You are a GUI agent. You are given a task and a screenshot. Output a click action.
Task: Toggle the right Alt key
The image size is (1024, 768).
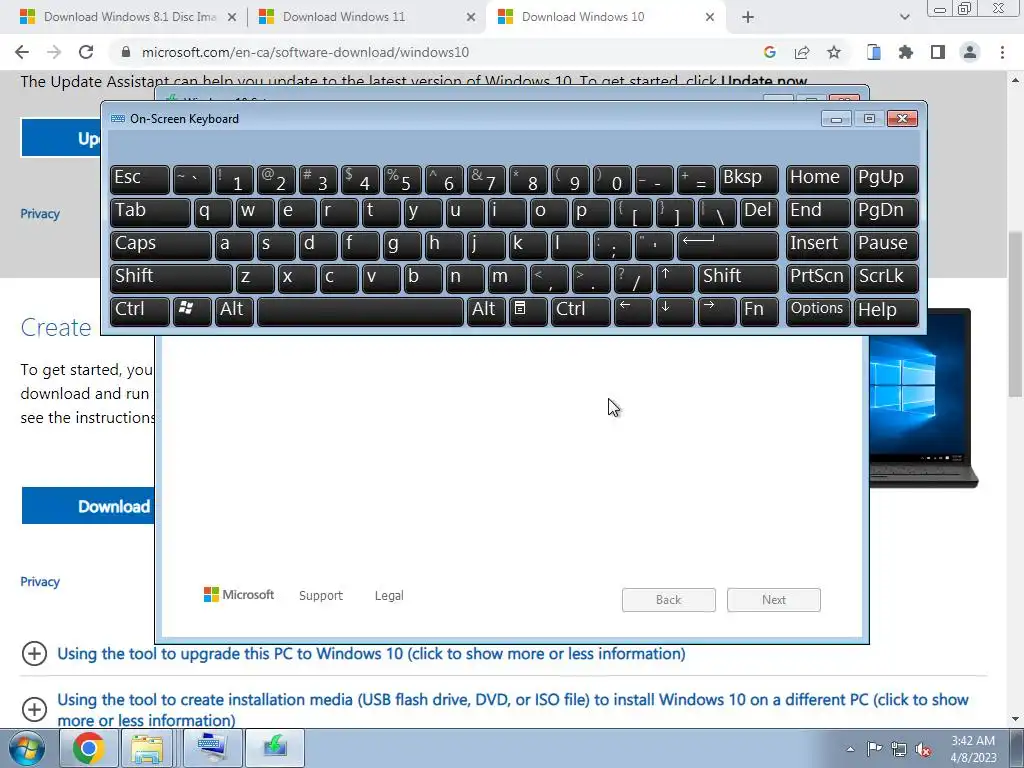coord(486,311)
